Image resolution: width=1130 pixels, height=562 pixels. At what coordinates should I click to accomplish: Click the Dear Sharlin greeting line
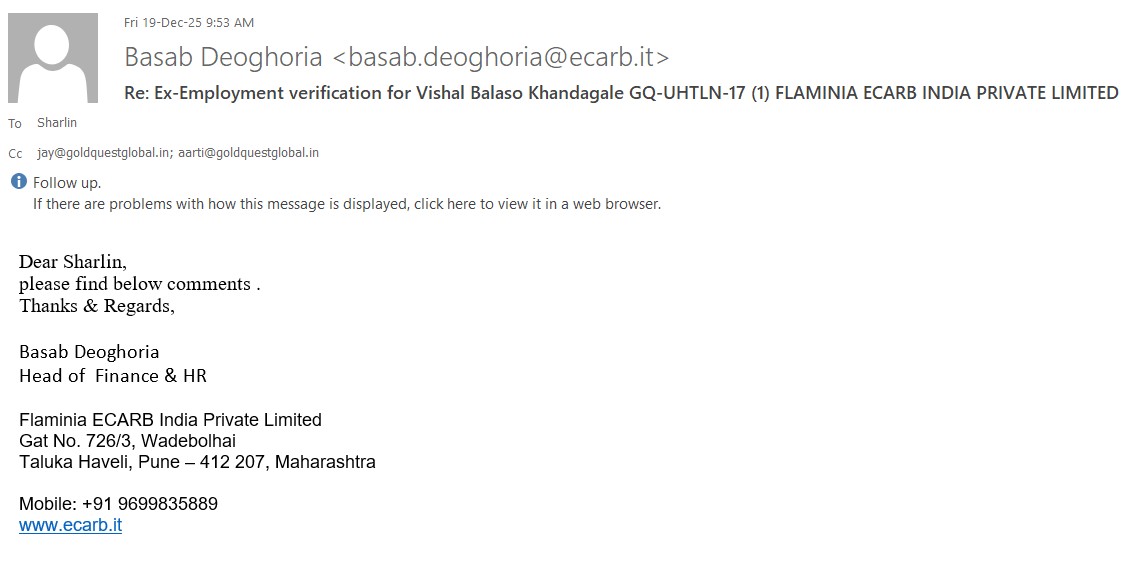pos(73,262)
